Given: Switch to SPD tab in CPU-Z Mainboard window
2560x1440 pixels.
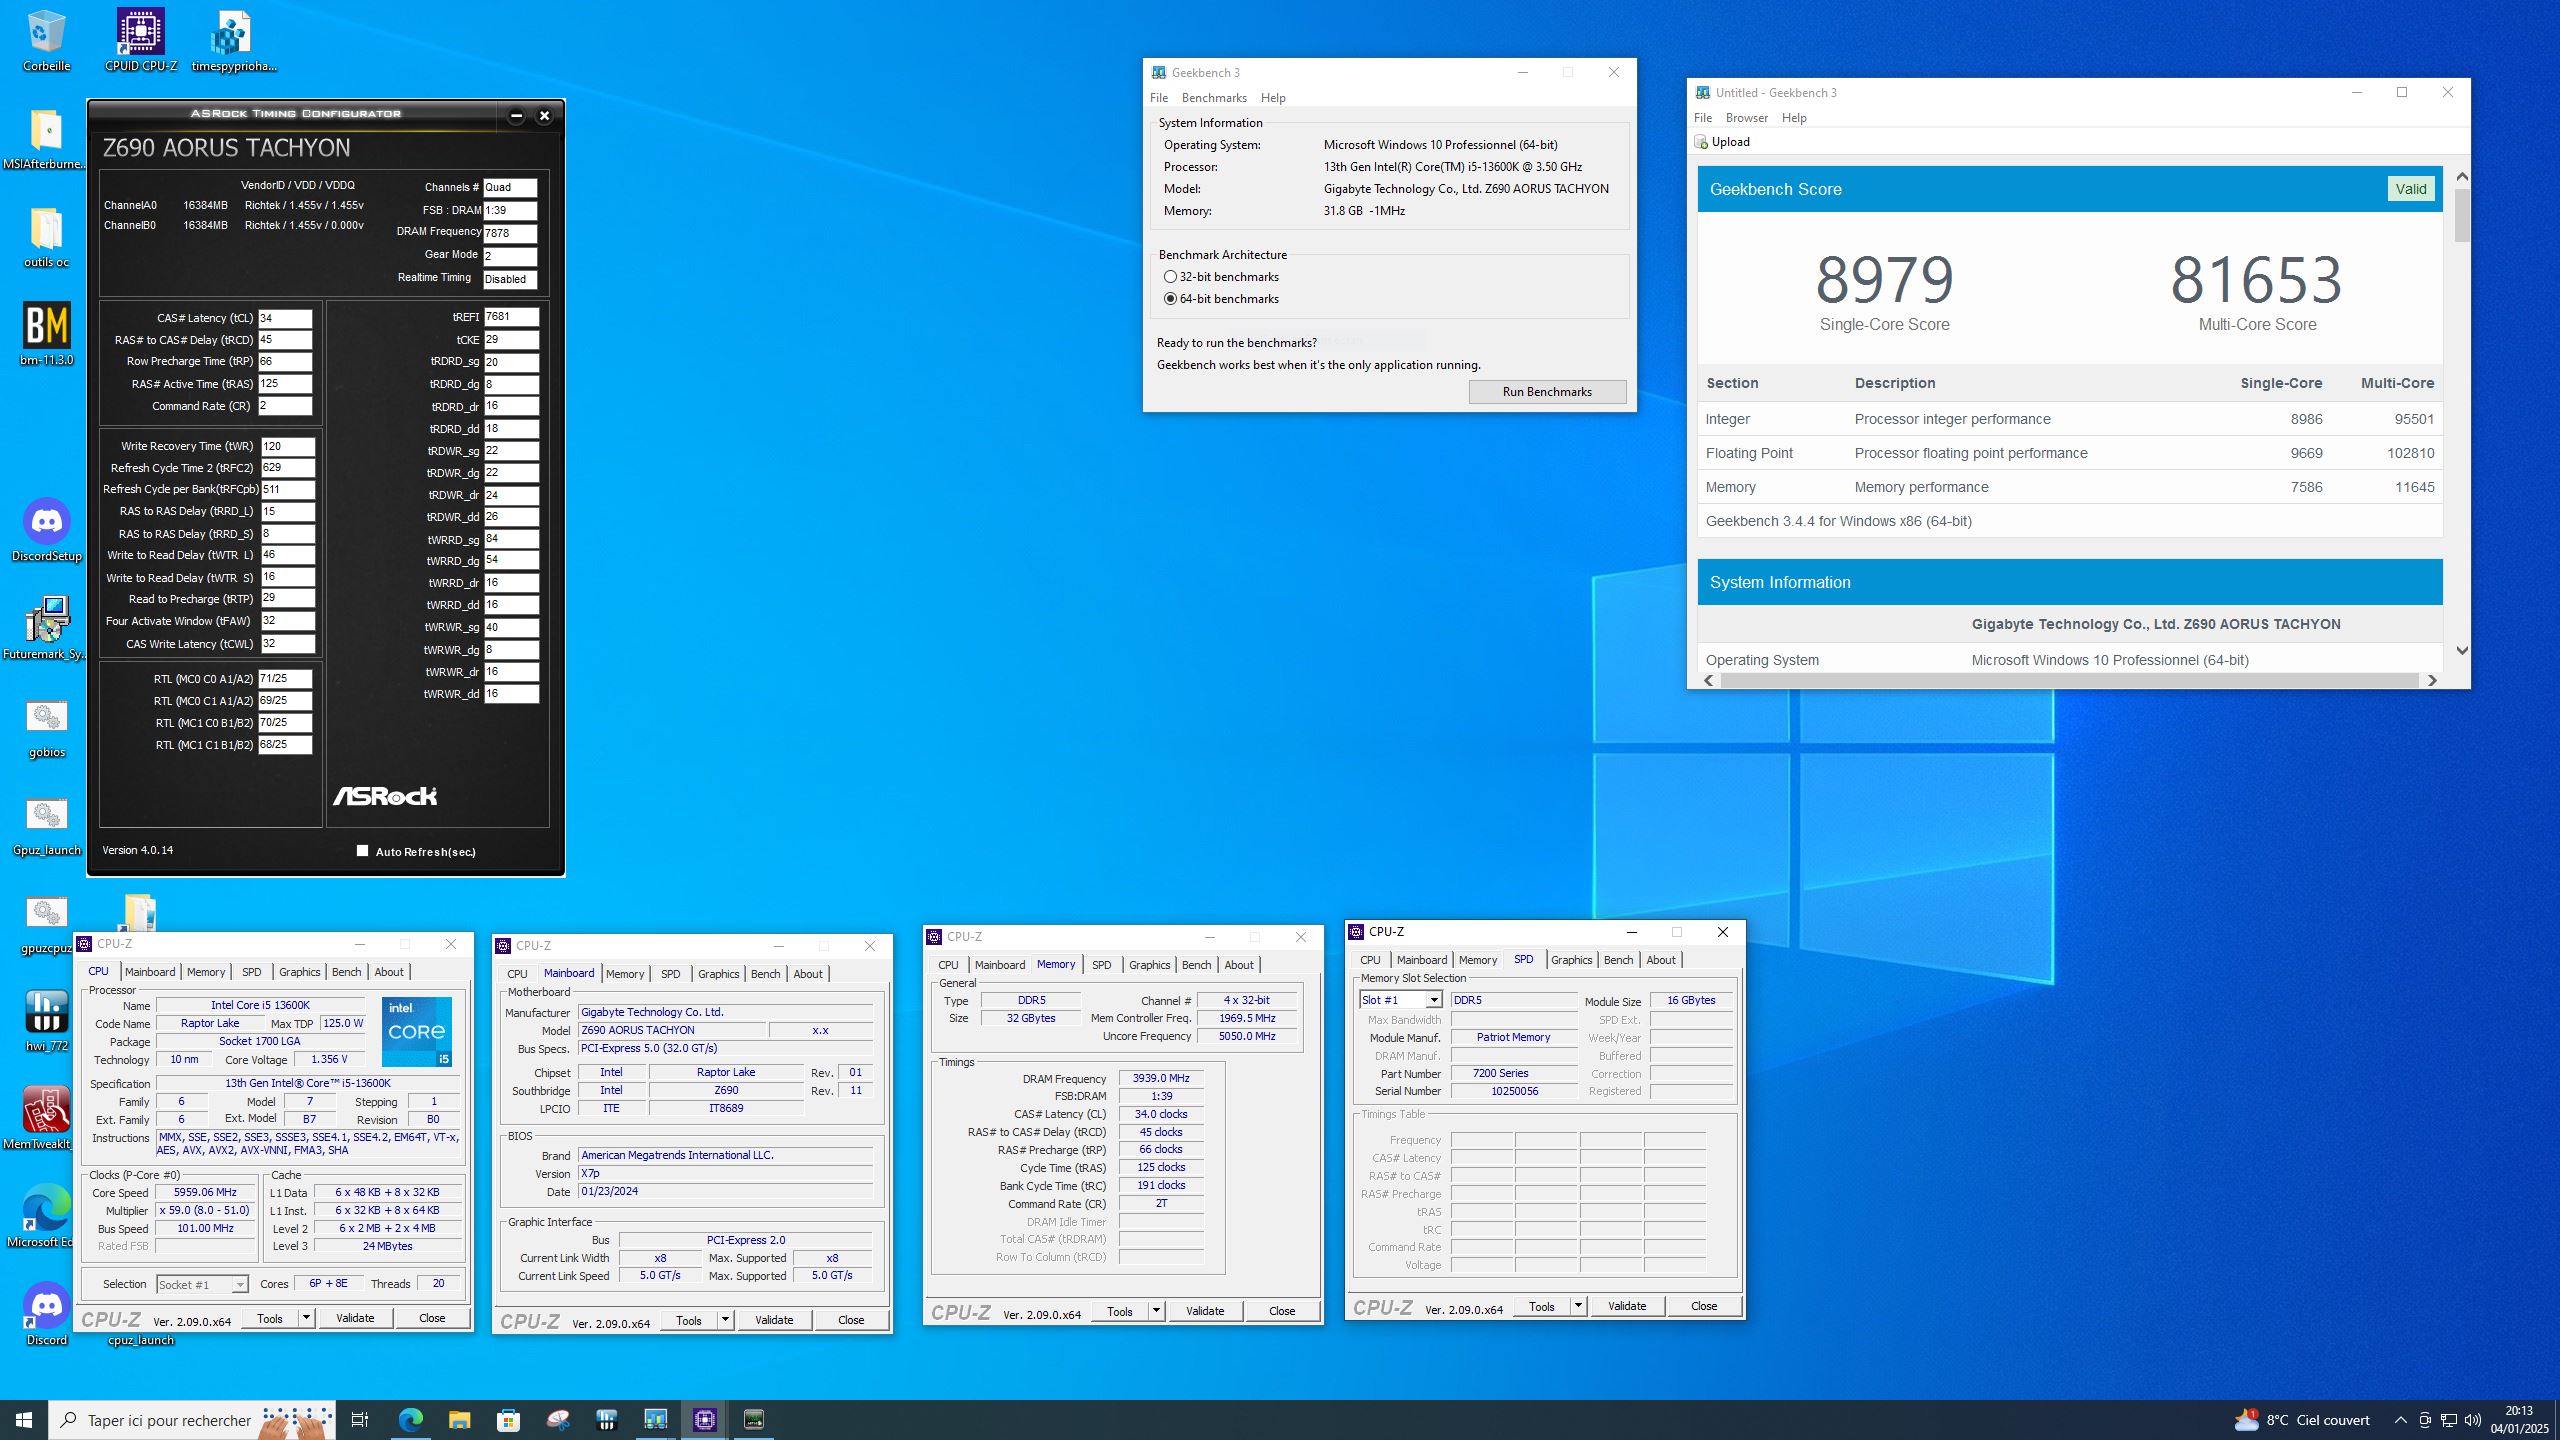Looking at the screenshot, I should 670,974.
